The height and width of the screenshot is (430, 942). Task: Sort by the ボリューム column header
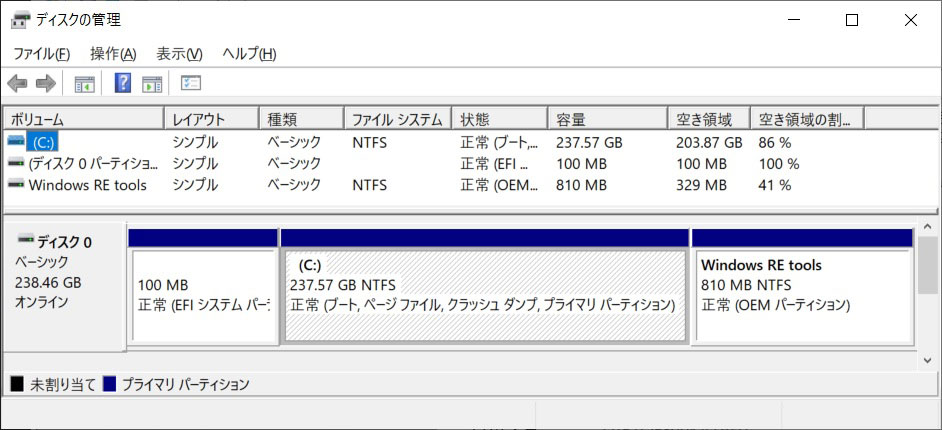(82, 119)
